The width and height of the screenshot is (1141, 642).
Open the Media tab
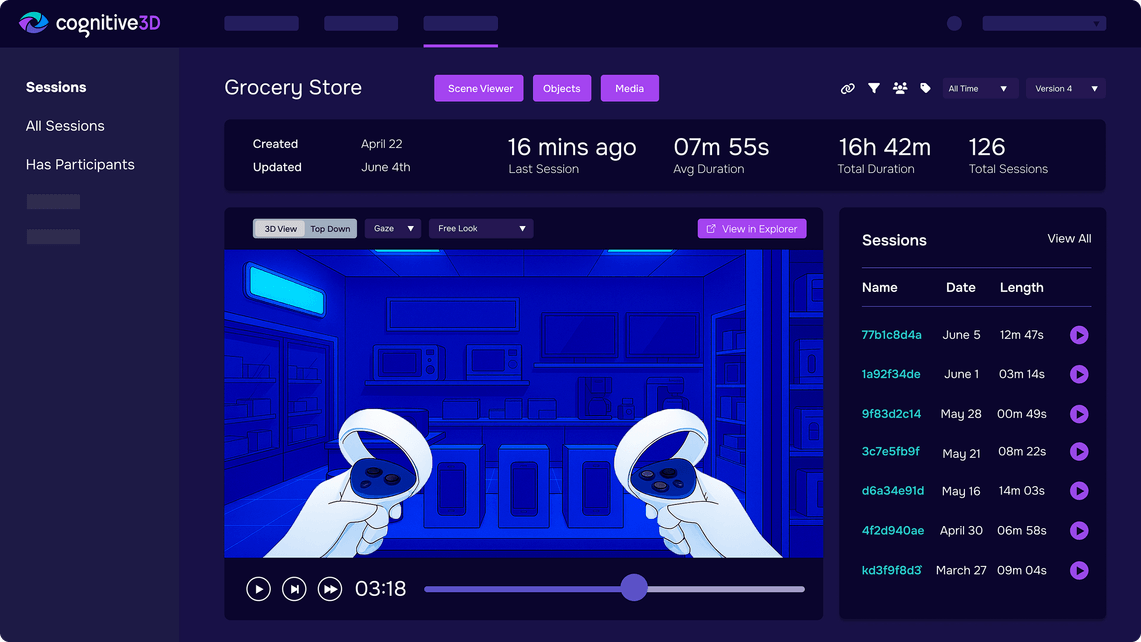(629, 88)
